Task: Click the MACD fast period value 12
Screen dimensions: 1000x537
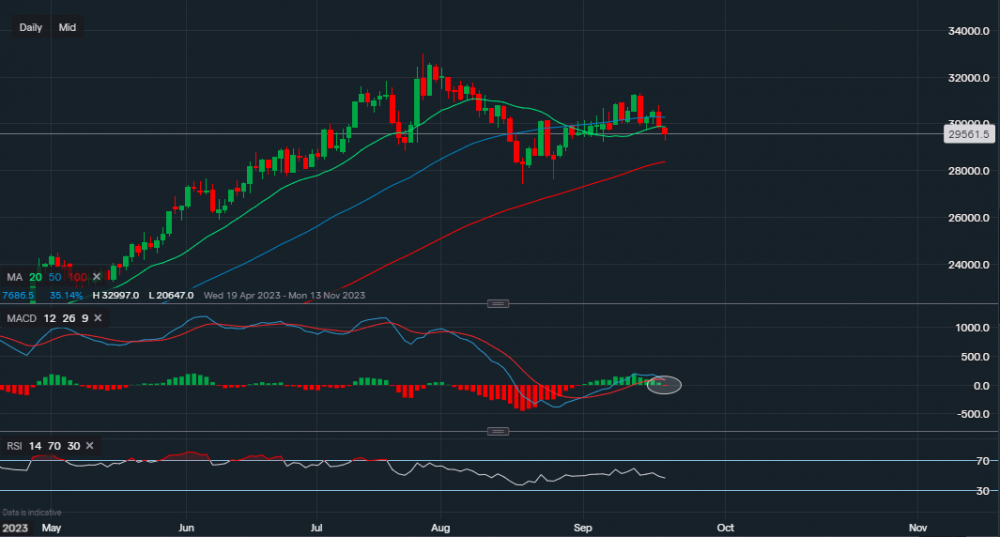Action: [x=51, y=317]
